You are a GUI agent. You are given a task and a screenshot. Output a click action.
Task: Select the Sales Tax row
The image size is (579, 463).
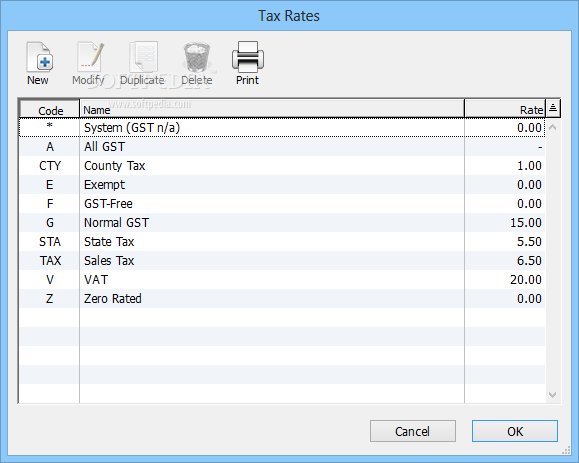pyautogui.click(x=282, y=261)
